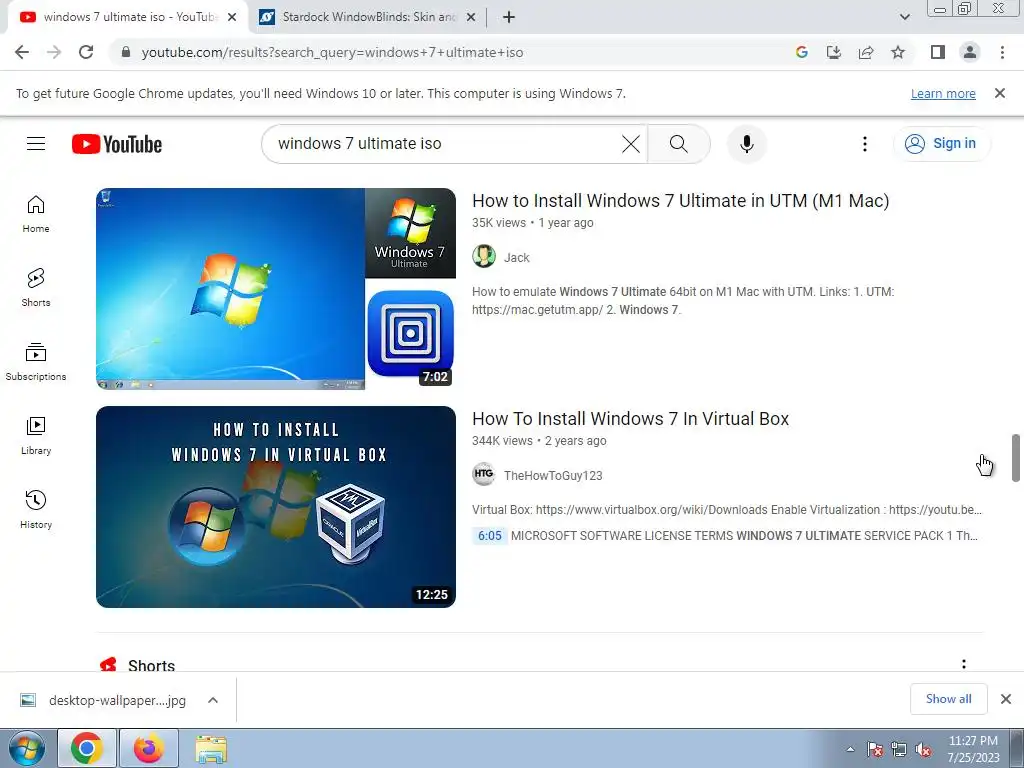Visit TheHowToGuy123 channel by name
Viewport: 1024px width, 768px height.
553,475
